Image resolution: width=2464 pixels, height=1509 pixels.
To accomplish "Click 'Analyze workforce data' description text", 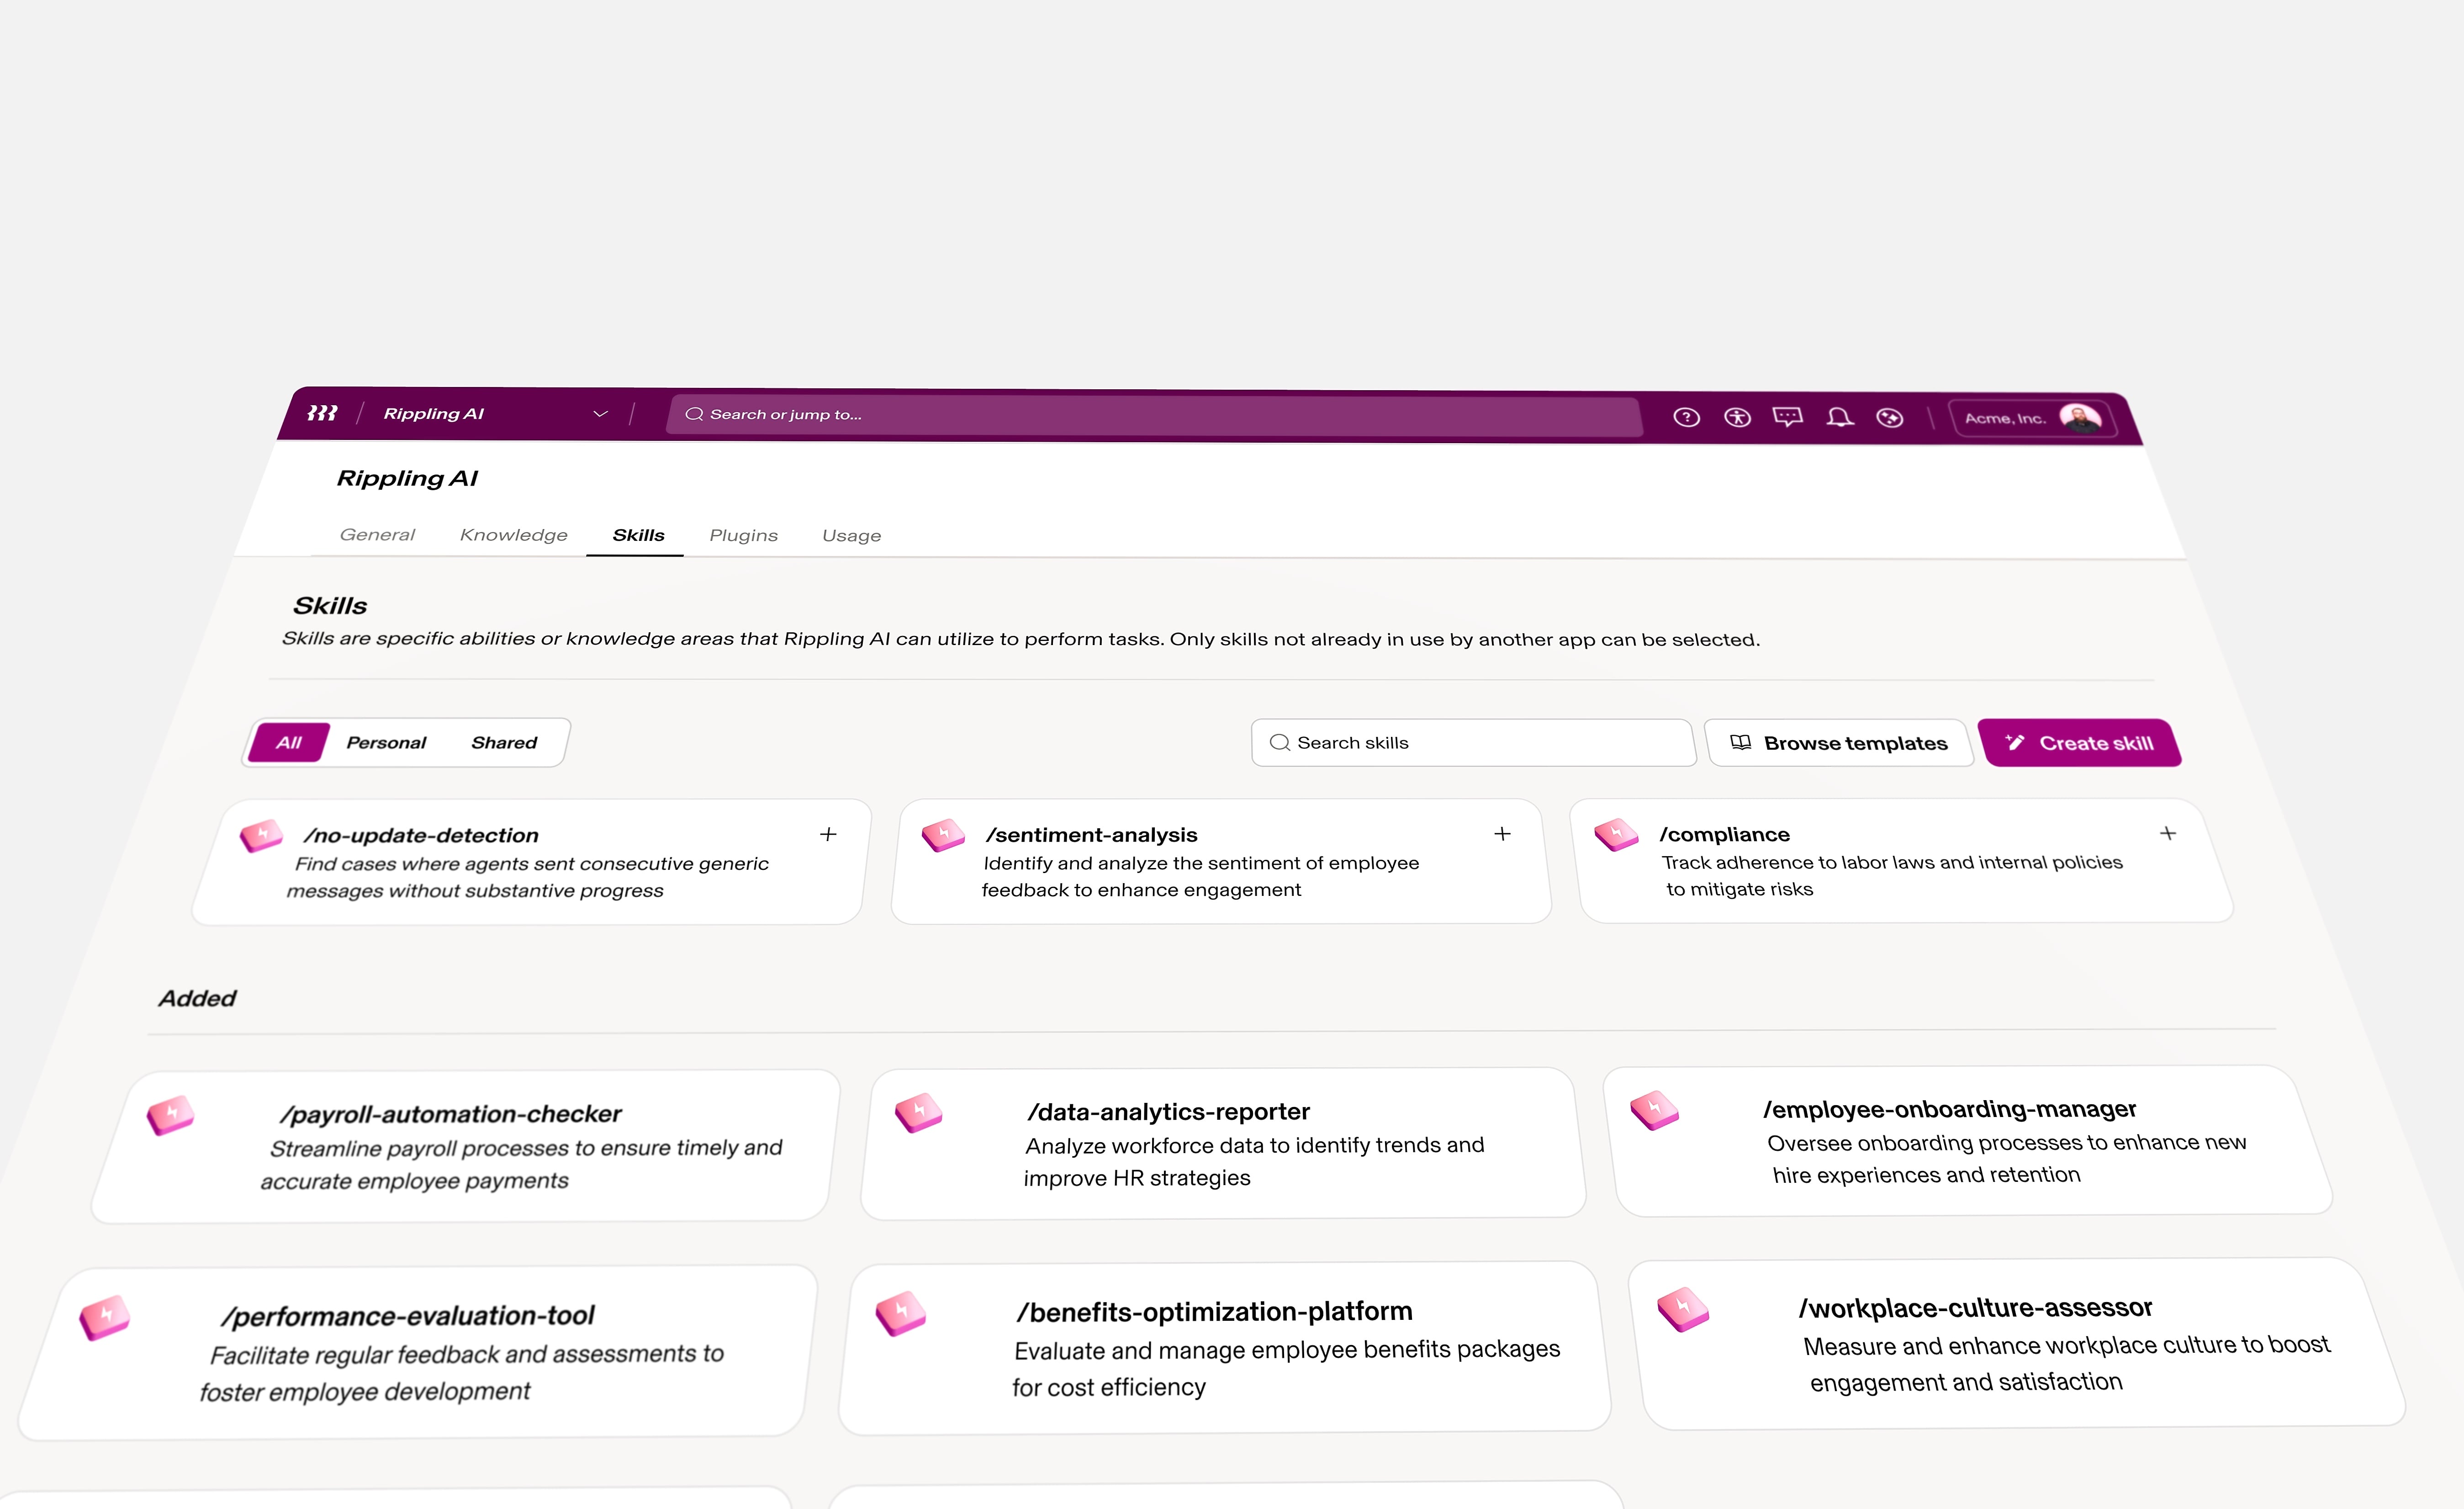I will [1254, 1161].
